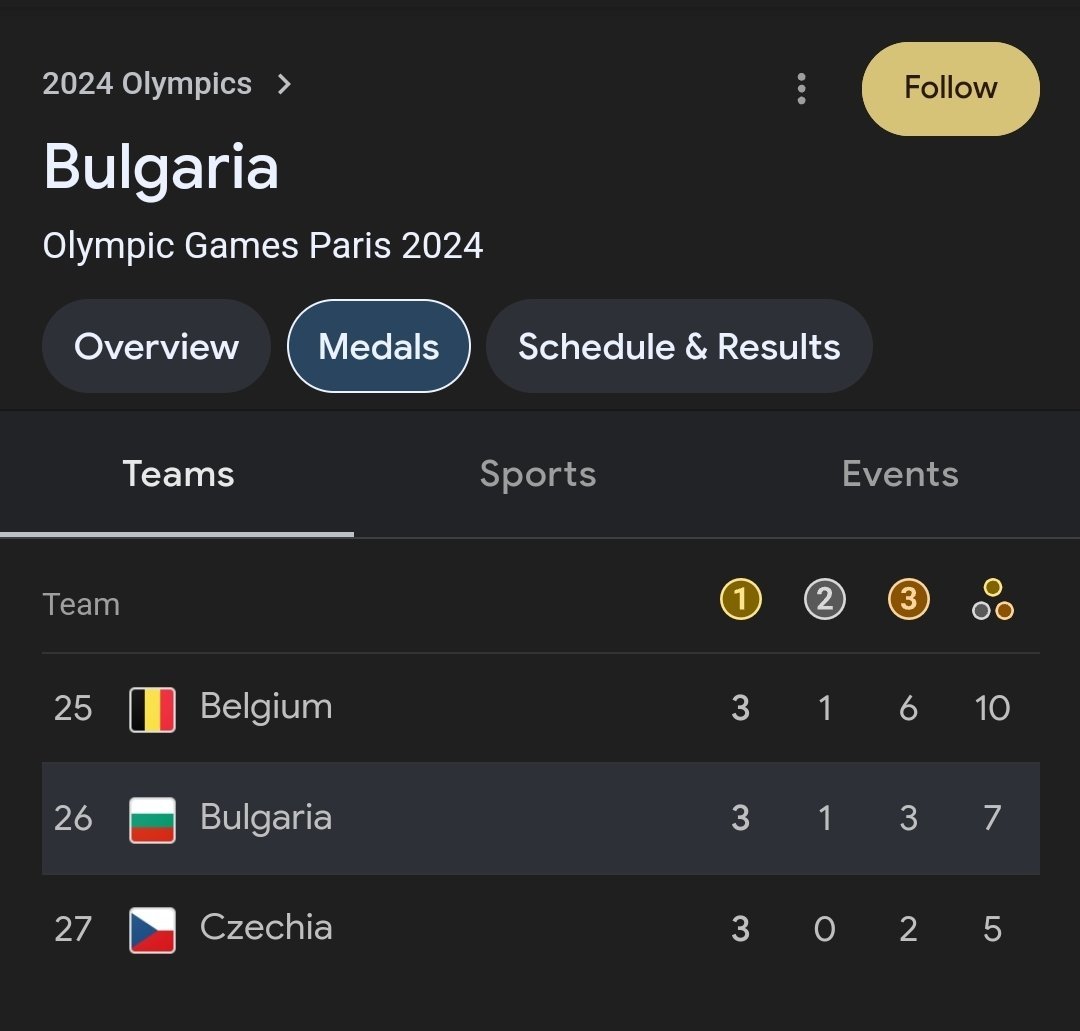Click the silver medal column icon
The image size is (1080, 1031).
pyautogui.click(x=824, y=600)
